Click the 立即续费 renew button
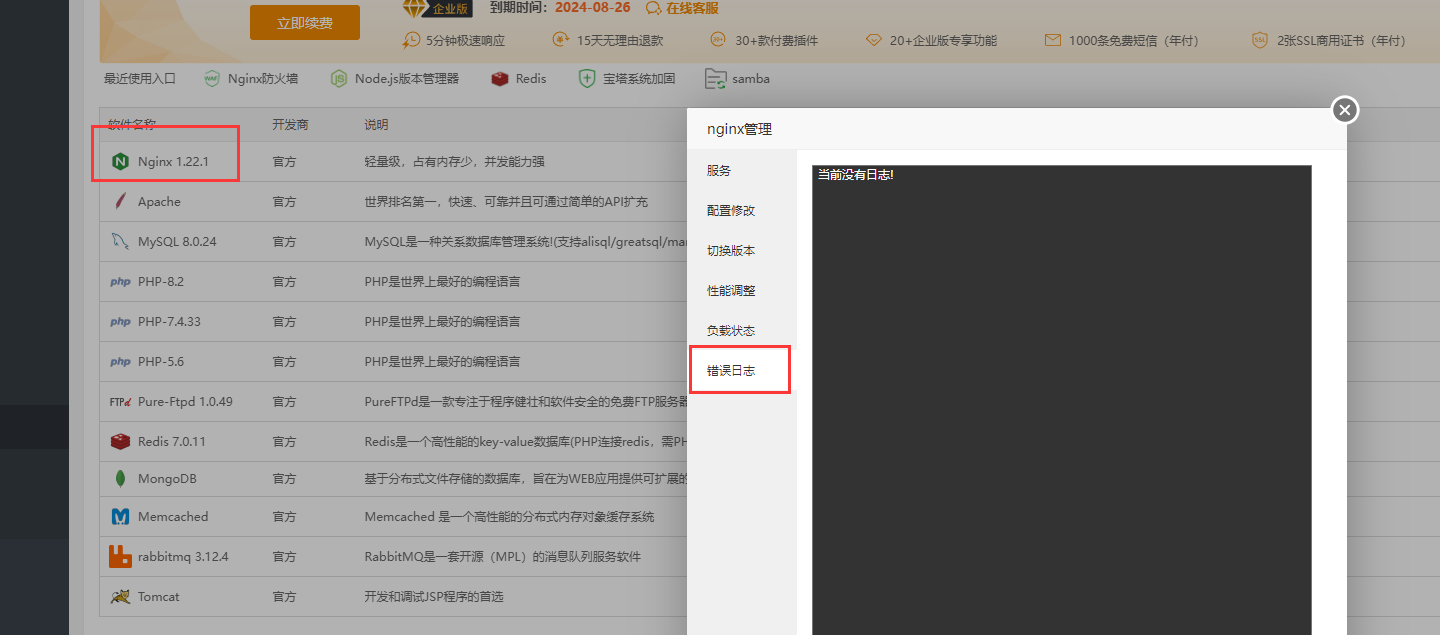Viewport: 1440px width, 635px height. pyautogui.click(x=305, y=23)
